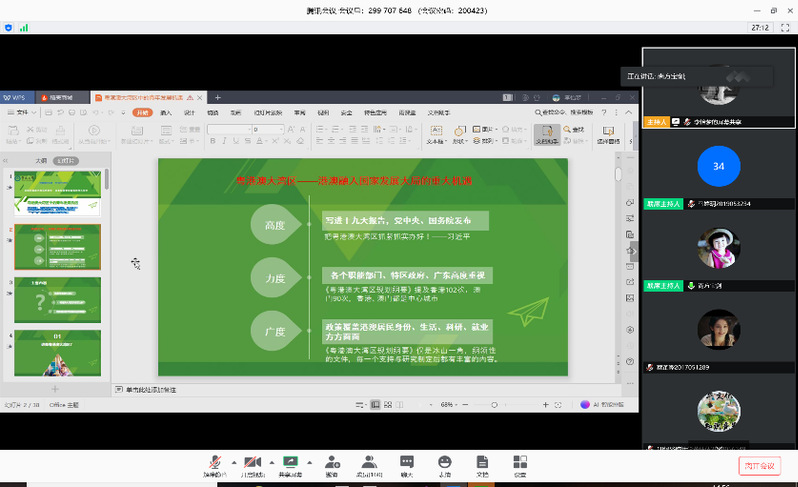
Task: Click the green share screen icon
Action: tap(291, 462)
